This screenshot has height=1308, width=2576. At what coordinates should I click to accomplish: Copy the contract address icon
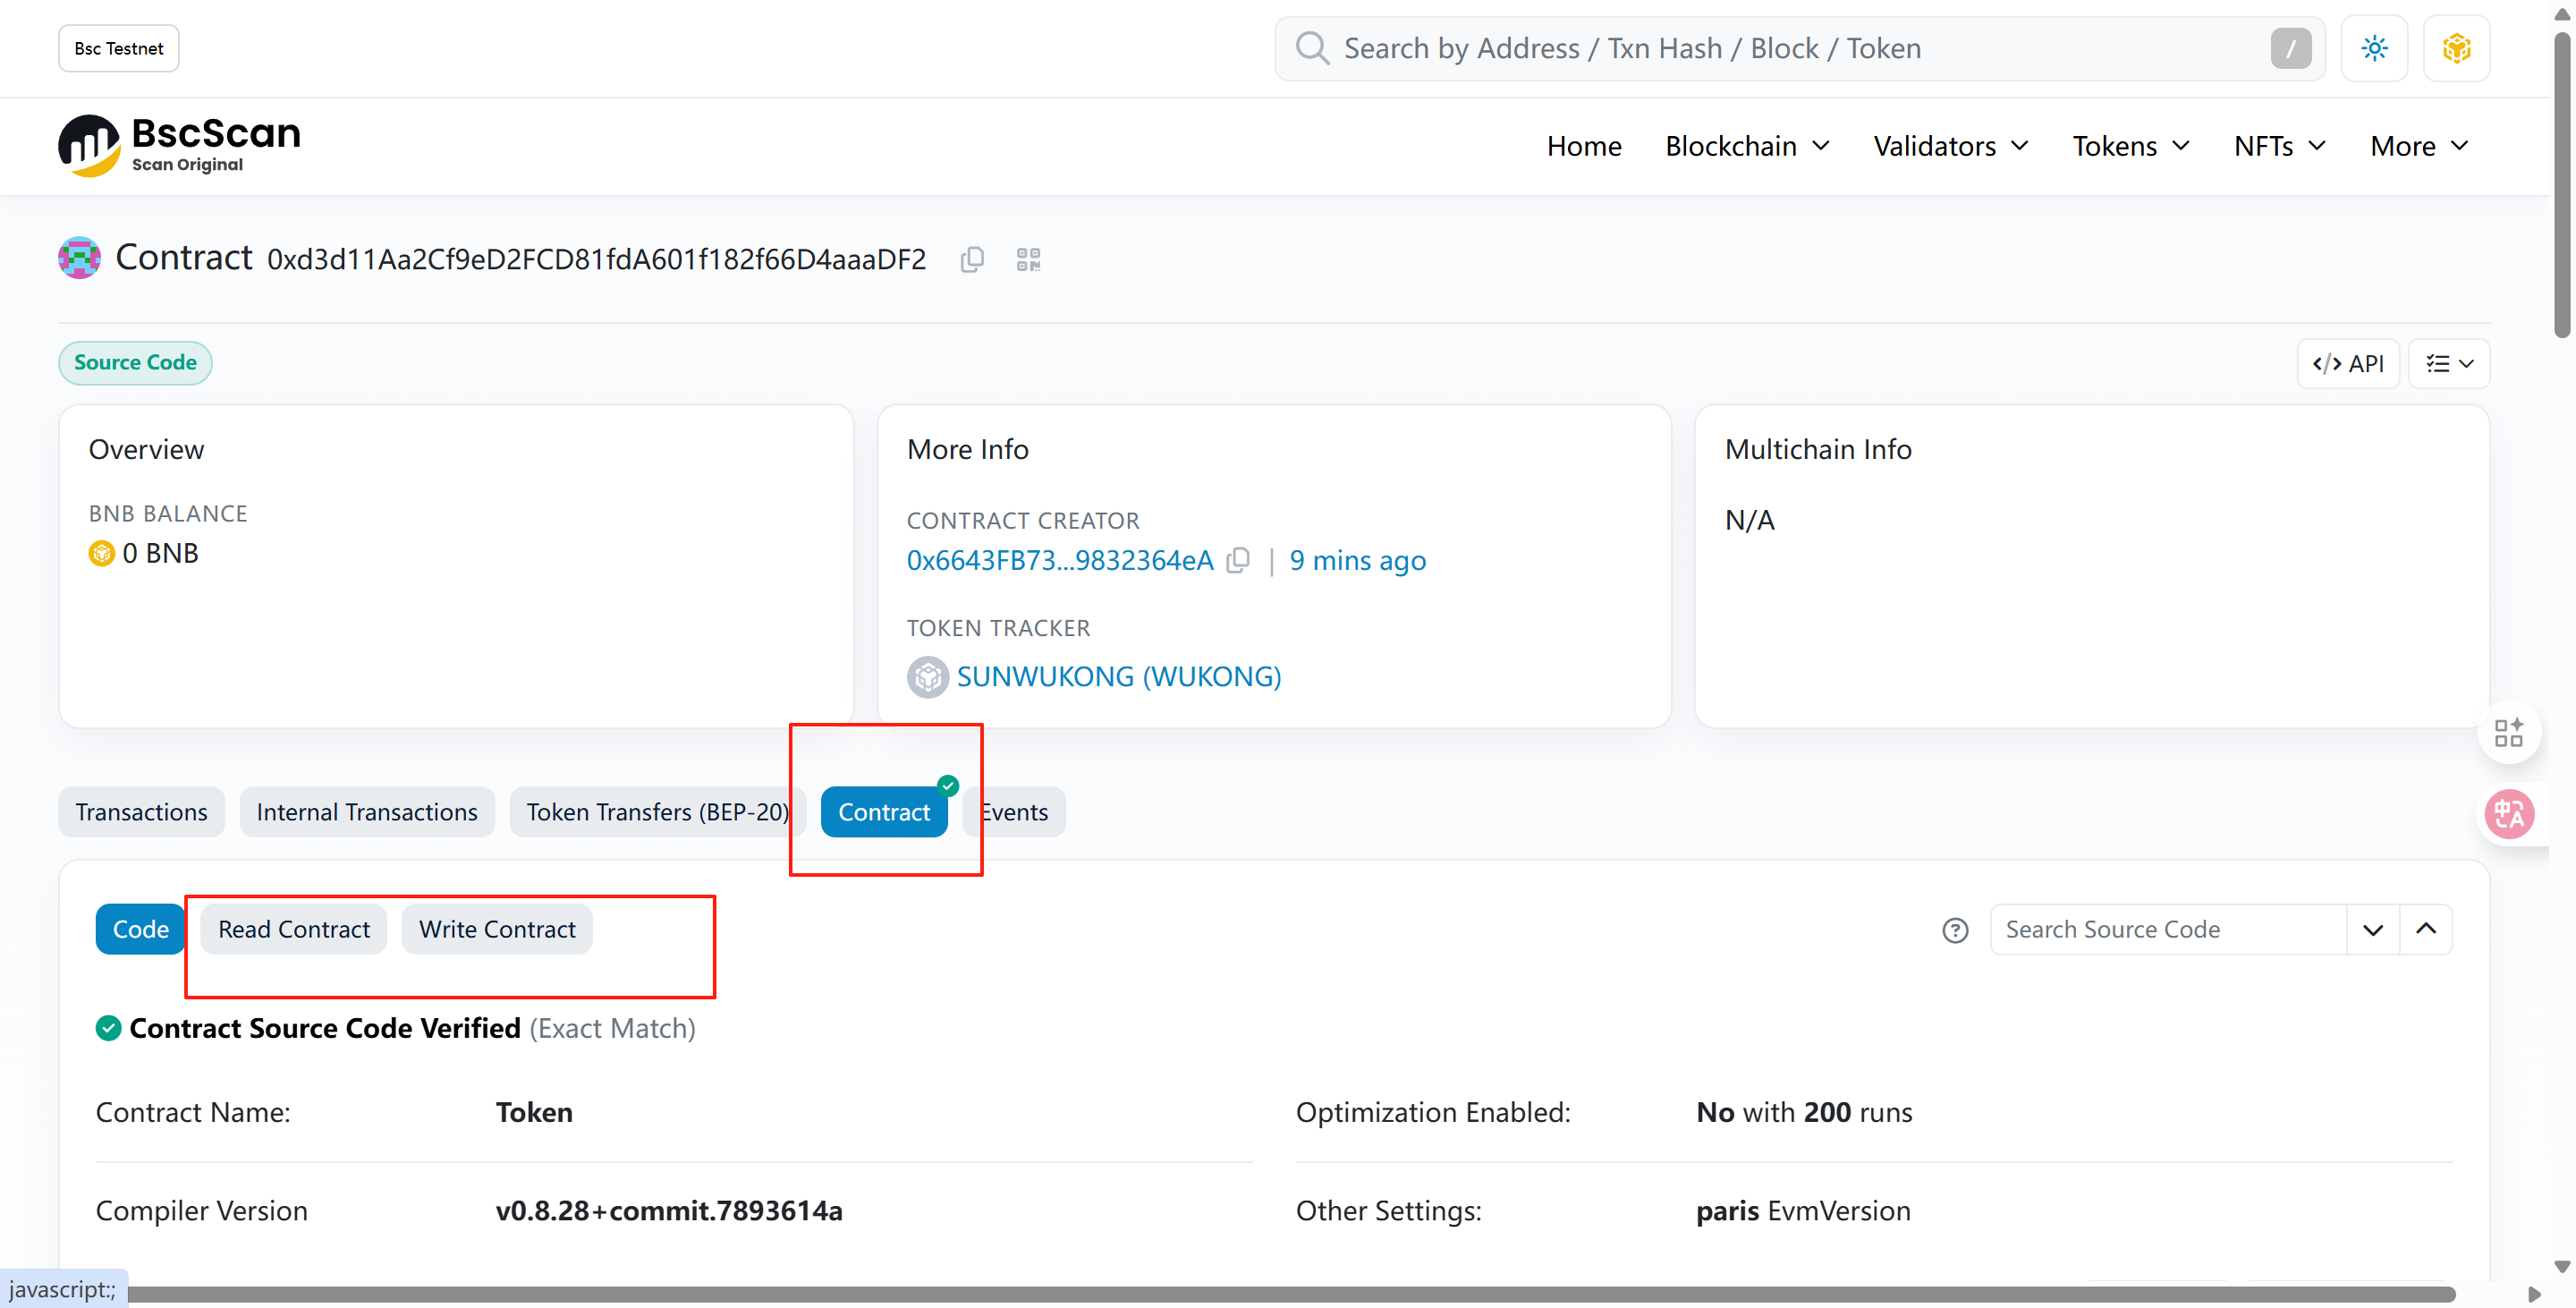pos(972,260)
